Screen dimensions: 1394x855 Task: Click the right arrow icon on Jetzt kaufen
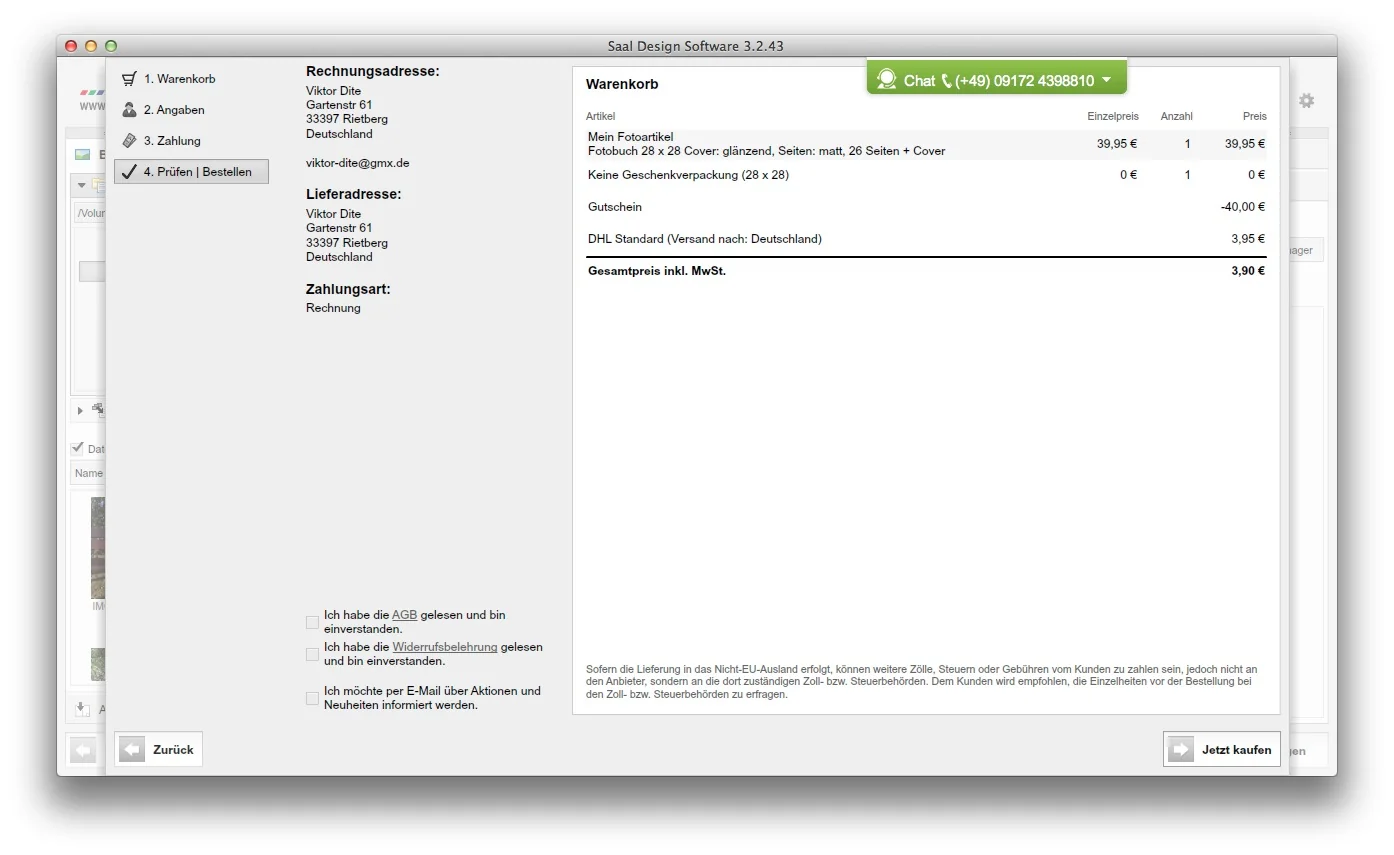coord(1181,749)
